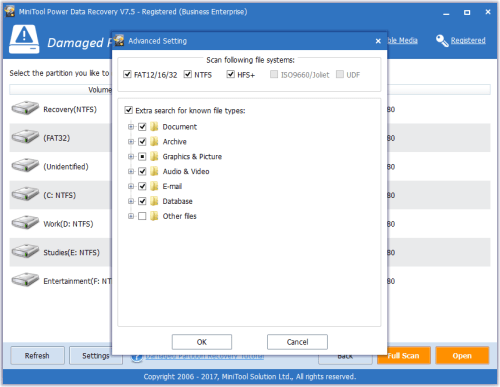Click the Database folder icon
Viewport: 500px width, 387px height.
[x=154, y=201]
